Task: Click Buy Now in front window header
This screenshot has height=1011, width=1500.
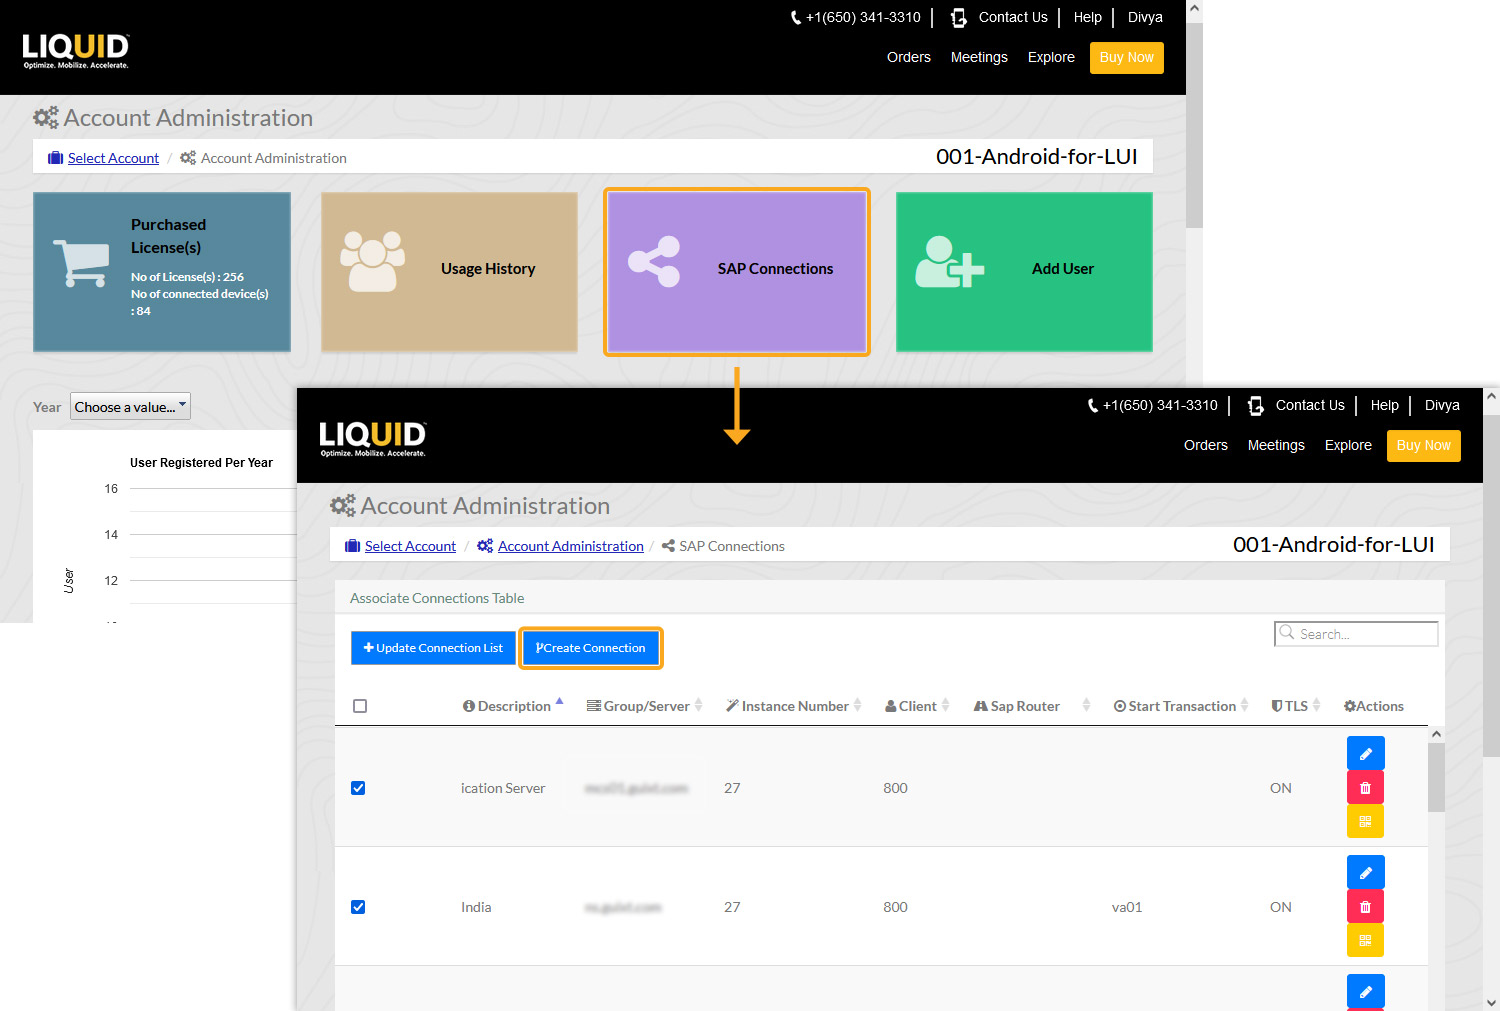Action: pos(1423,445)
